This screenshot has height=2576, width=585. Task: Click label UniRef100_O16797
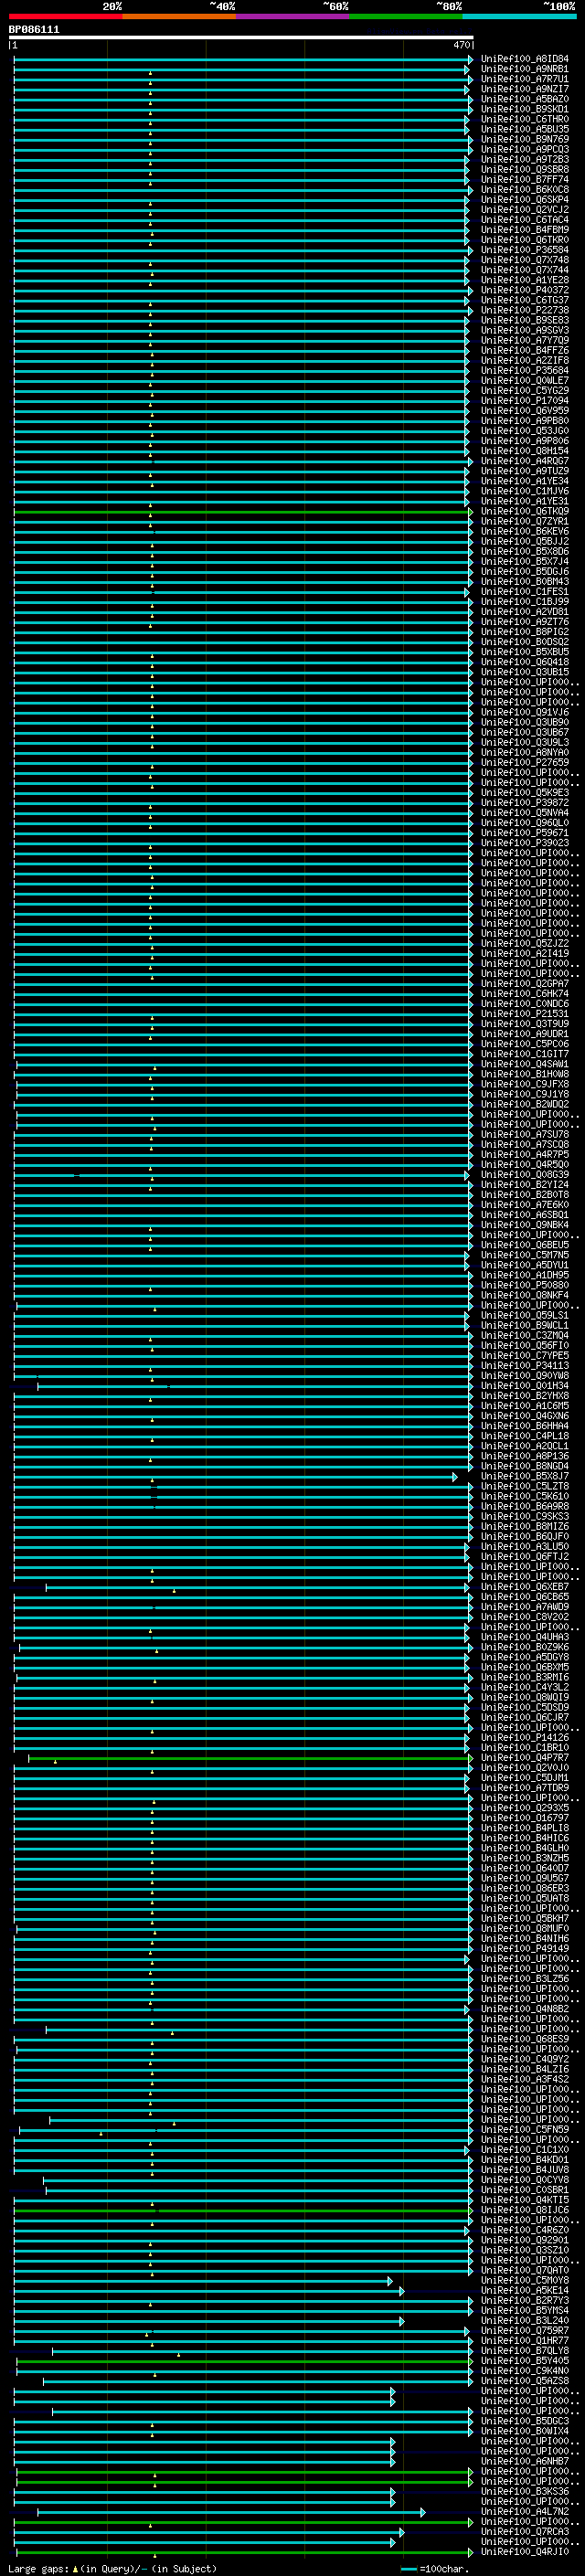[x=525, y=1817]
